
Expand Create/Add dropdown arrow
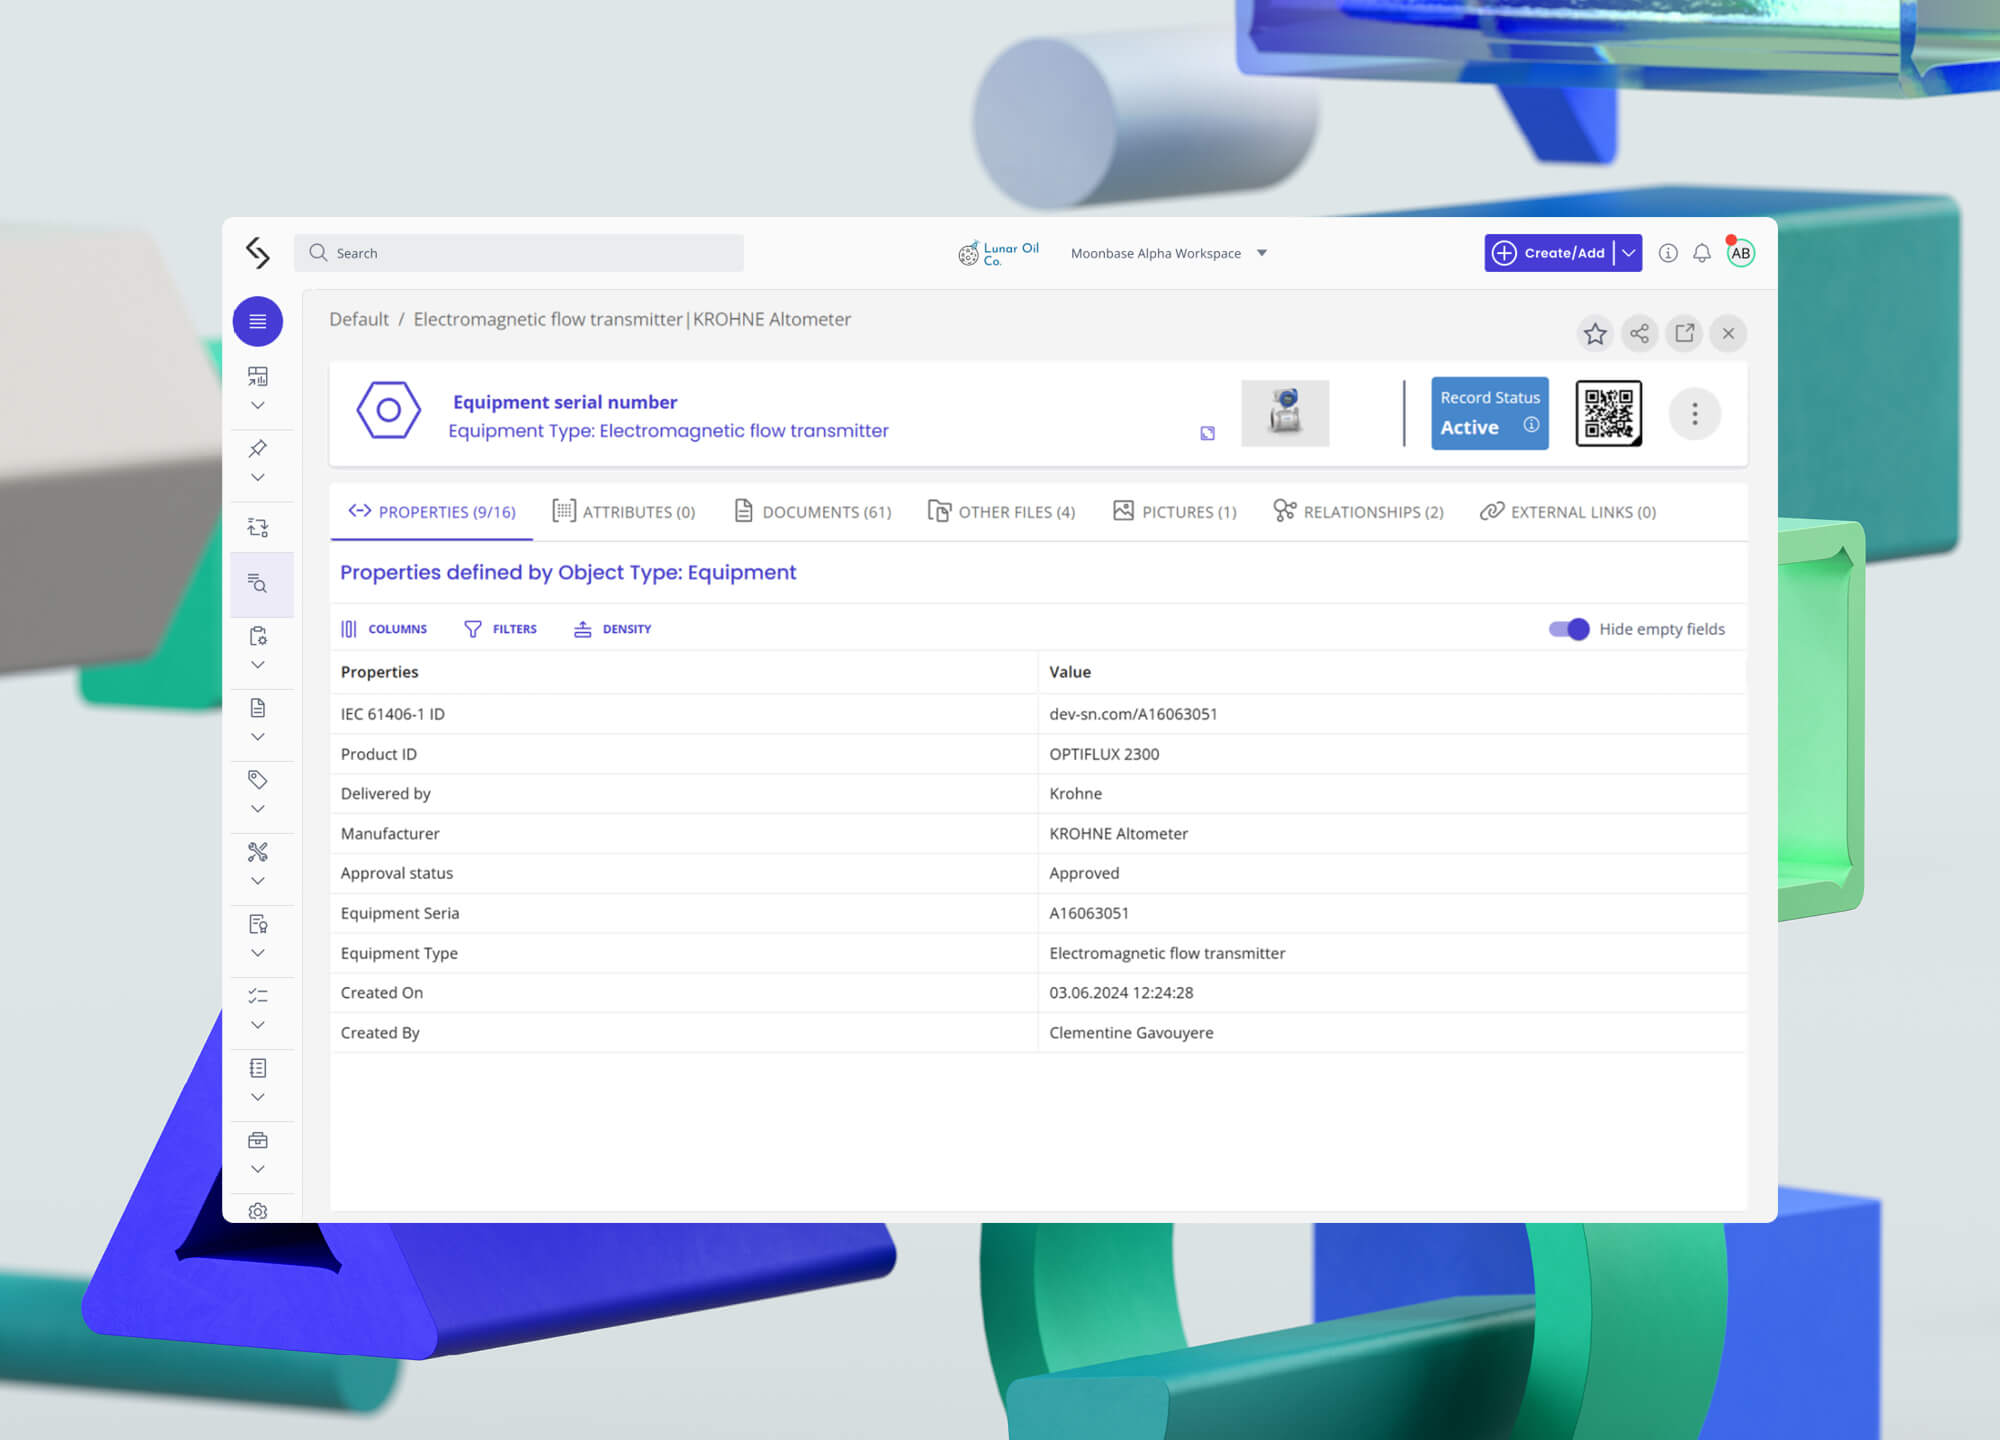tap(1629, 253)
